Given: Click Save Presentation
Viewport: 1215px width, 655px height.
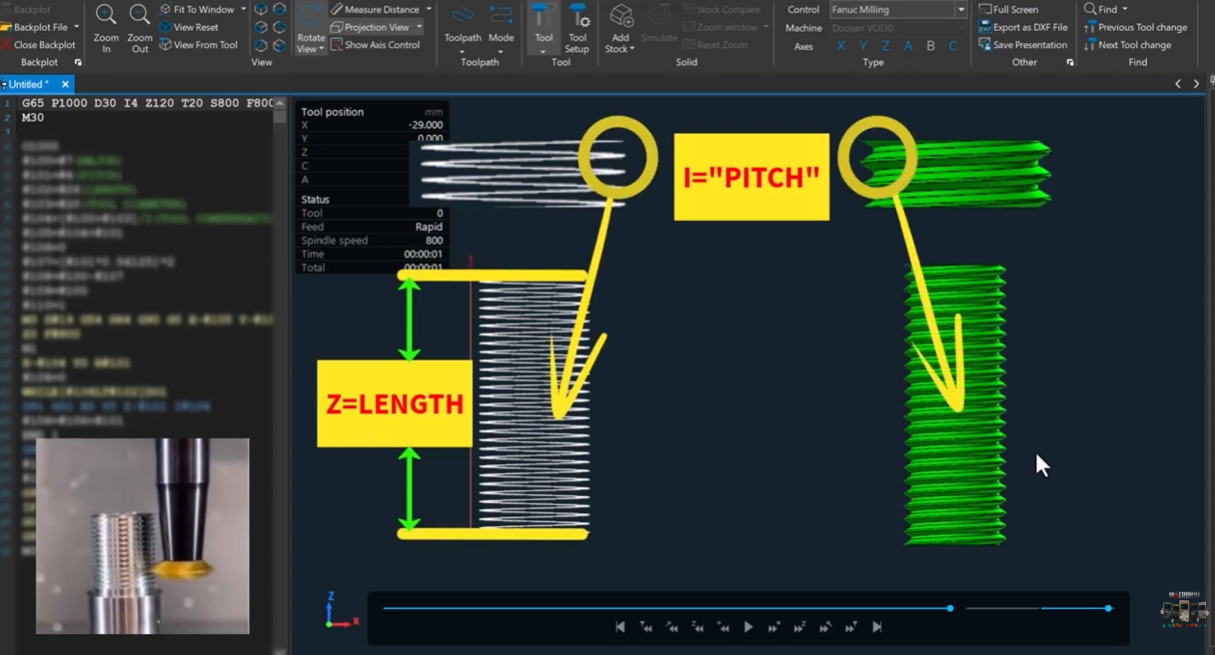Looking at the screenshot, I should 1022,45.
